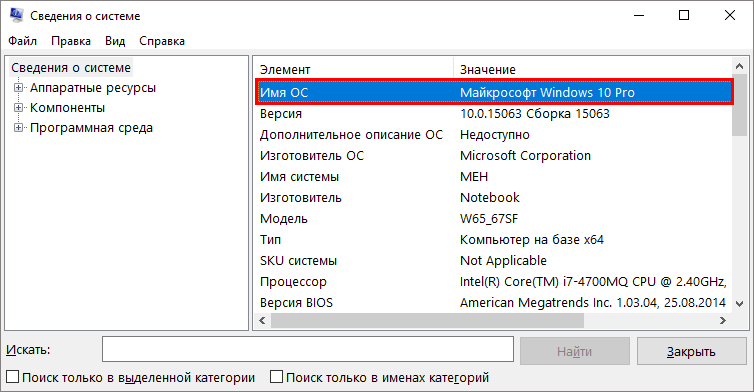The image size is (754, 392).
Task: Open the Файл menu
Action: tap(22, 41)
